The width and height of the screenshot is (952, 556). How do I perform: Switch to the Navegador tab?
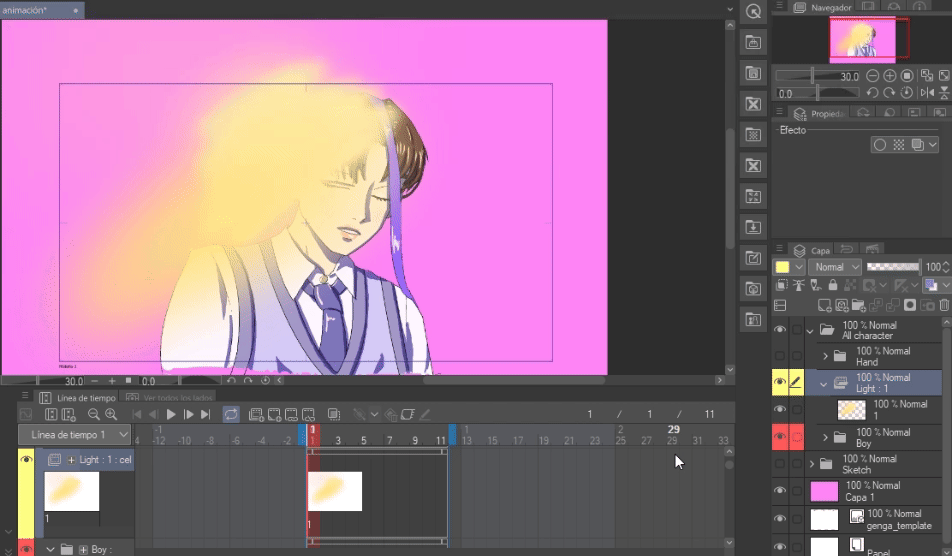[x=829, y=7]
